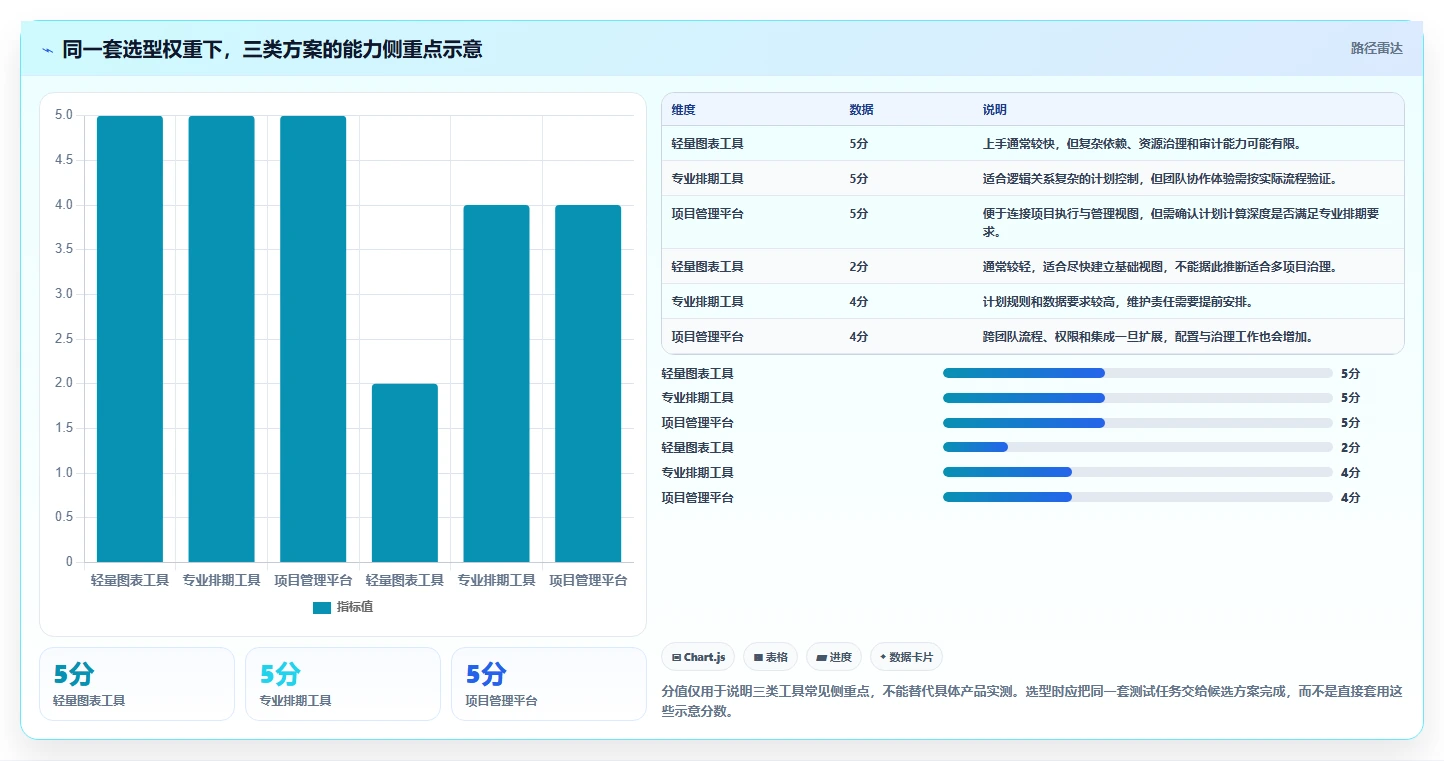Click the 5.0 y-axis label
The image size is (1444, 761).
[x=63, y=115]
